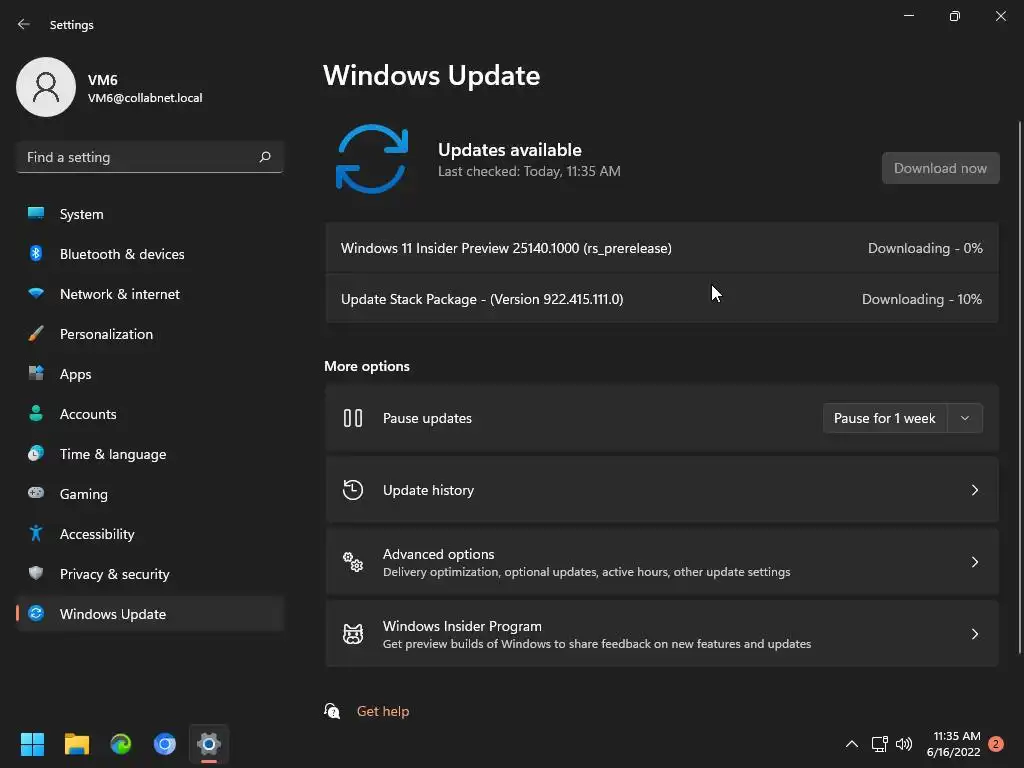Open the blue circular app on taskbar

(165, 744)
